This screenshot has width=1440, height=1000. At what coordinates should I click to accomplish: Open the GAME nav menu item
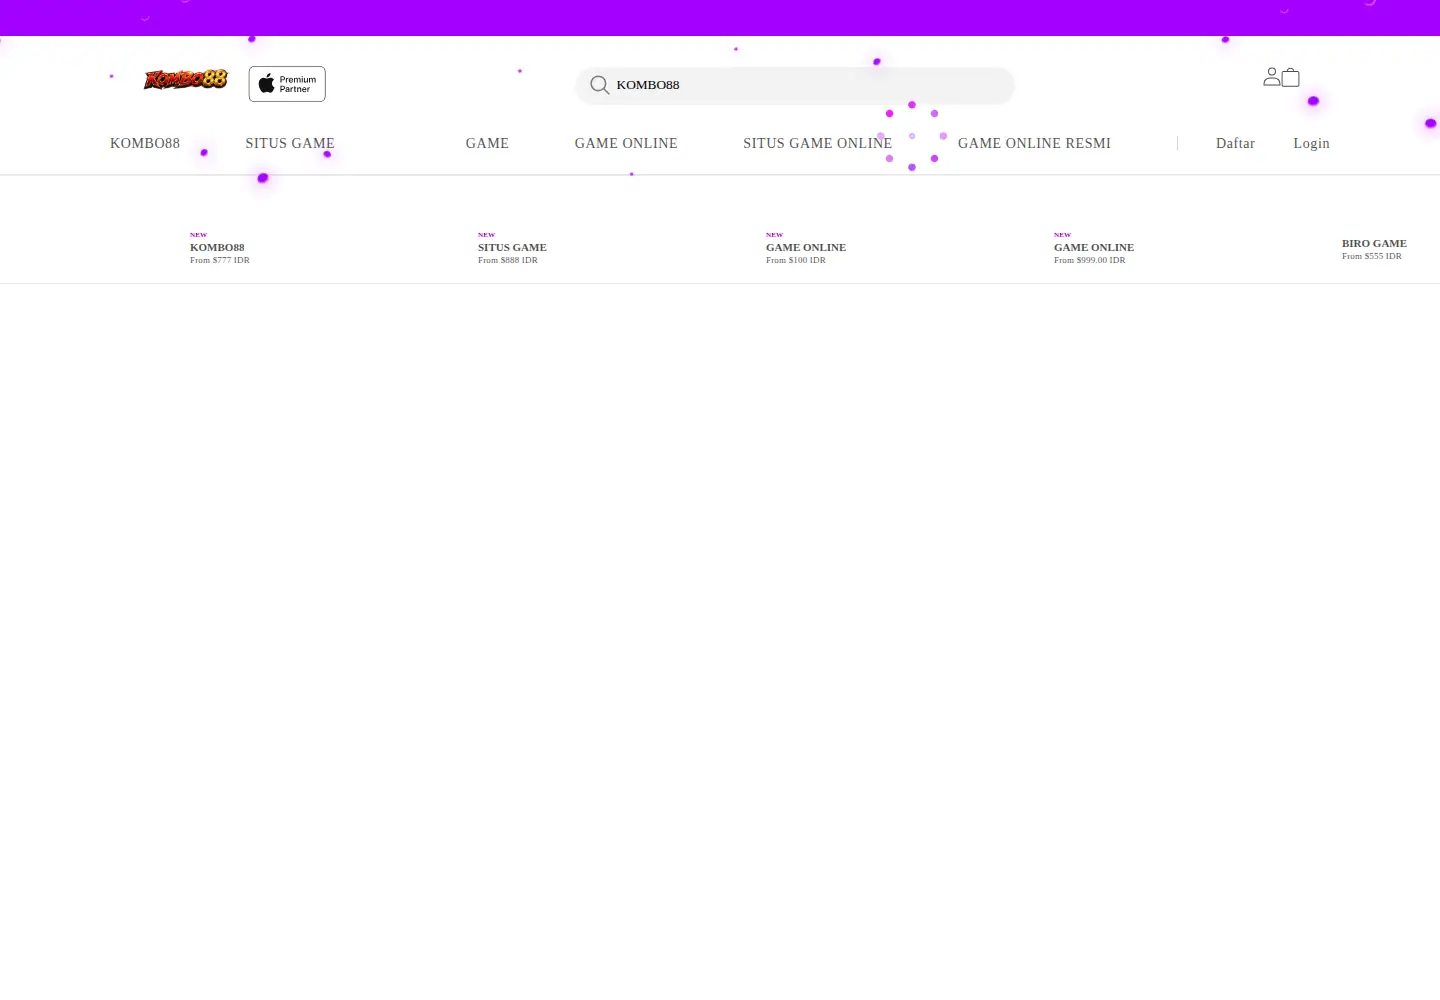pos(487,143)
